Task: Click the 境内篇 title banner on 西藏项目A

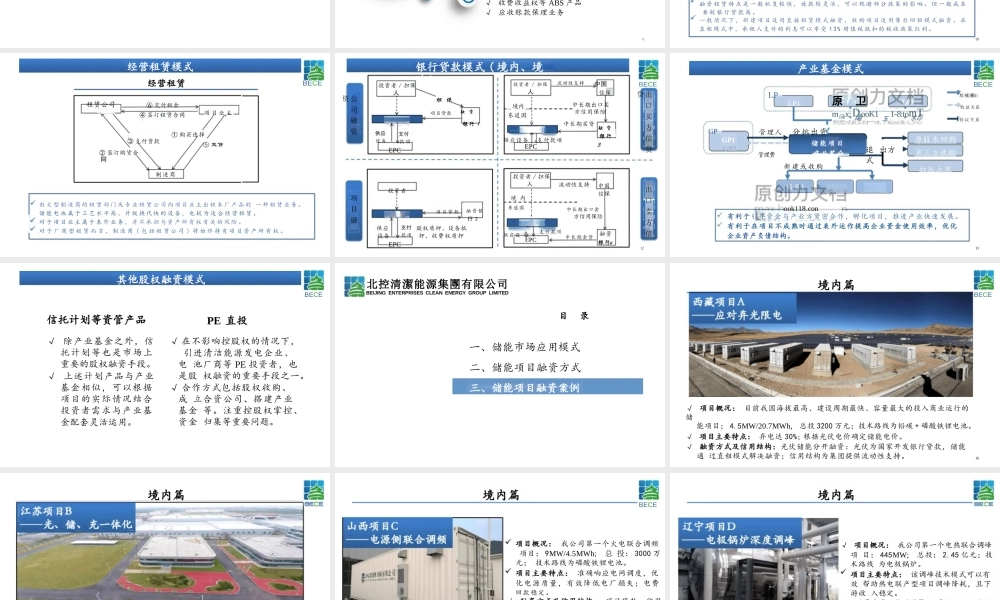Action: click(x=835, y=285)
